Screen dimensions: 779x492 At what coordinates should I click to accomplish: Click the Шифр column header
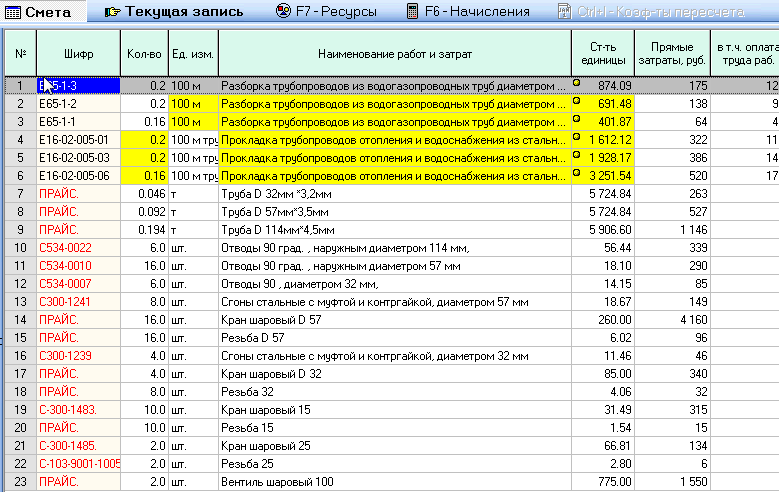pyautogui.click(x=78, y=53)
